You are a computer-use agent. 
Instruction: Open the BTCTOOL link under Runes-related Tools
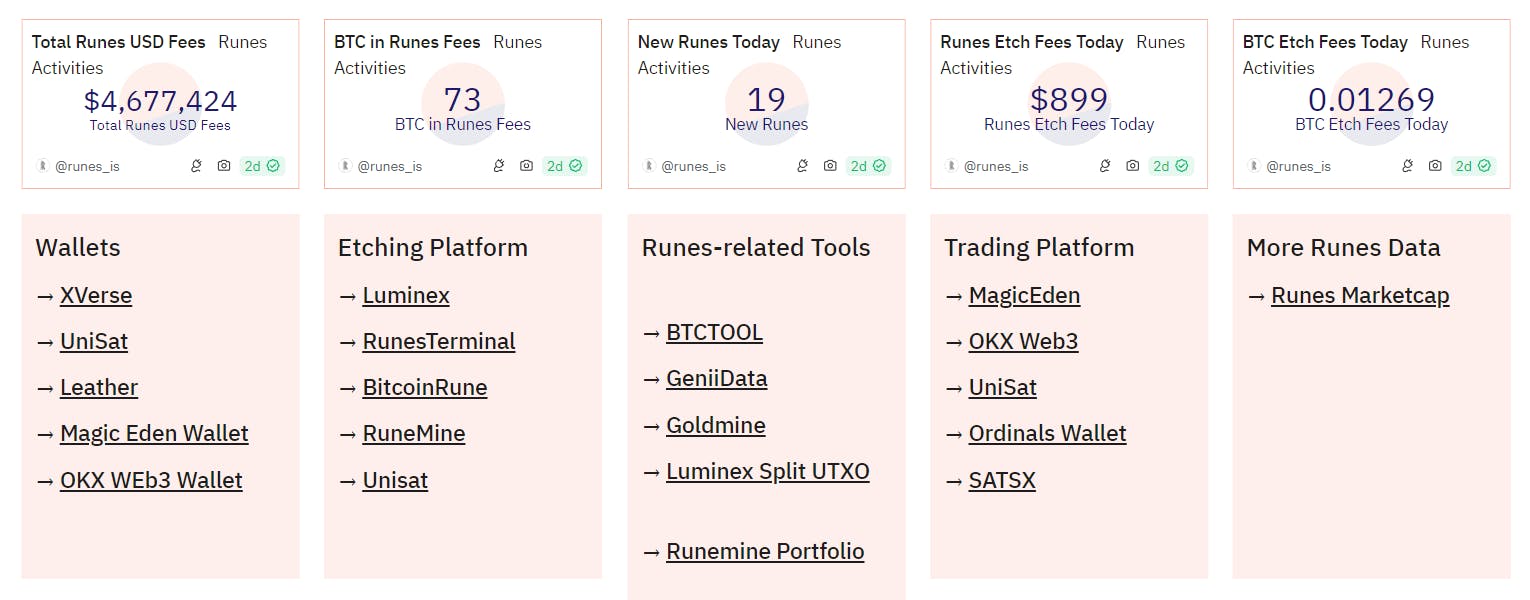714,332
